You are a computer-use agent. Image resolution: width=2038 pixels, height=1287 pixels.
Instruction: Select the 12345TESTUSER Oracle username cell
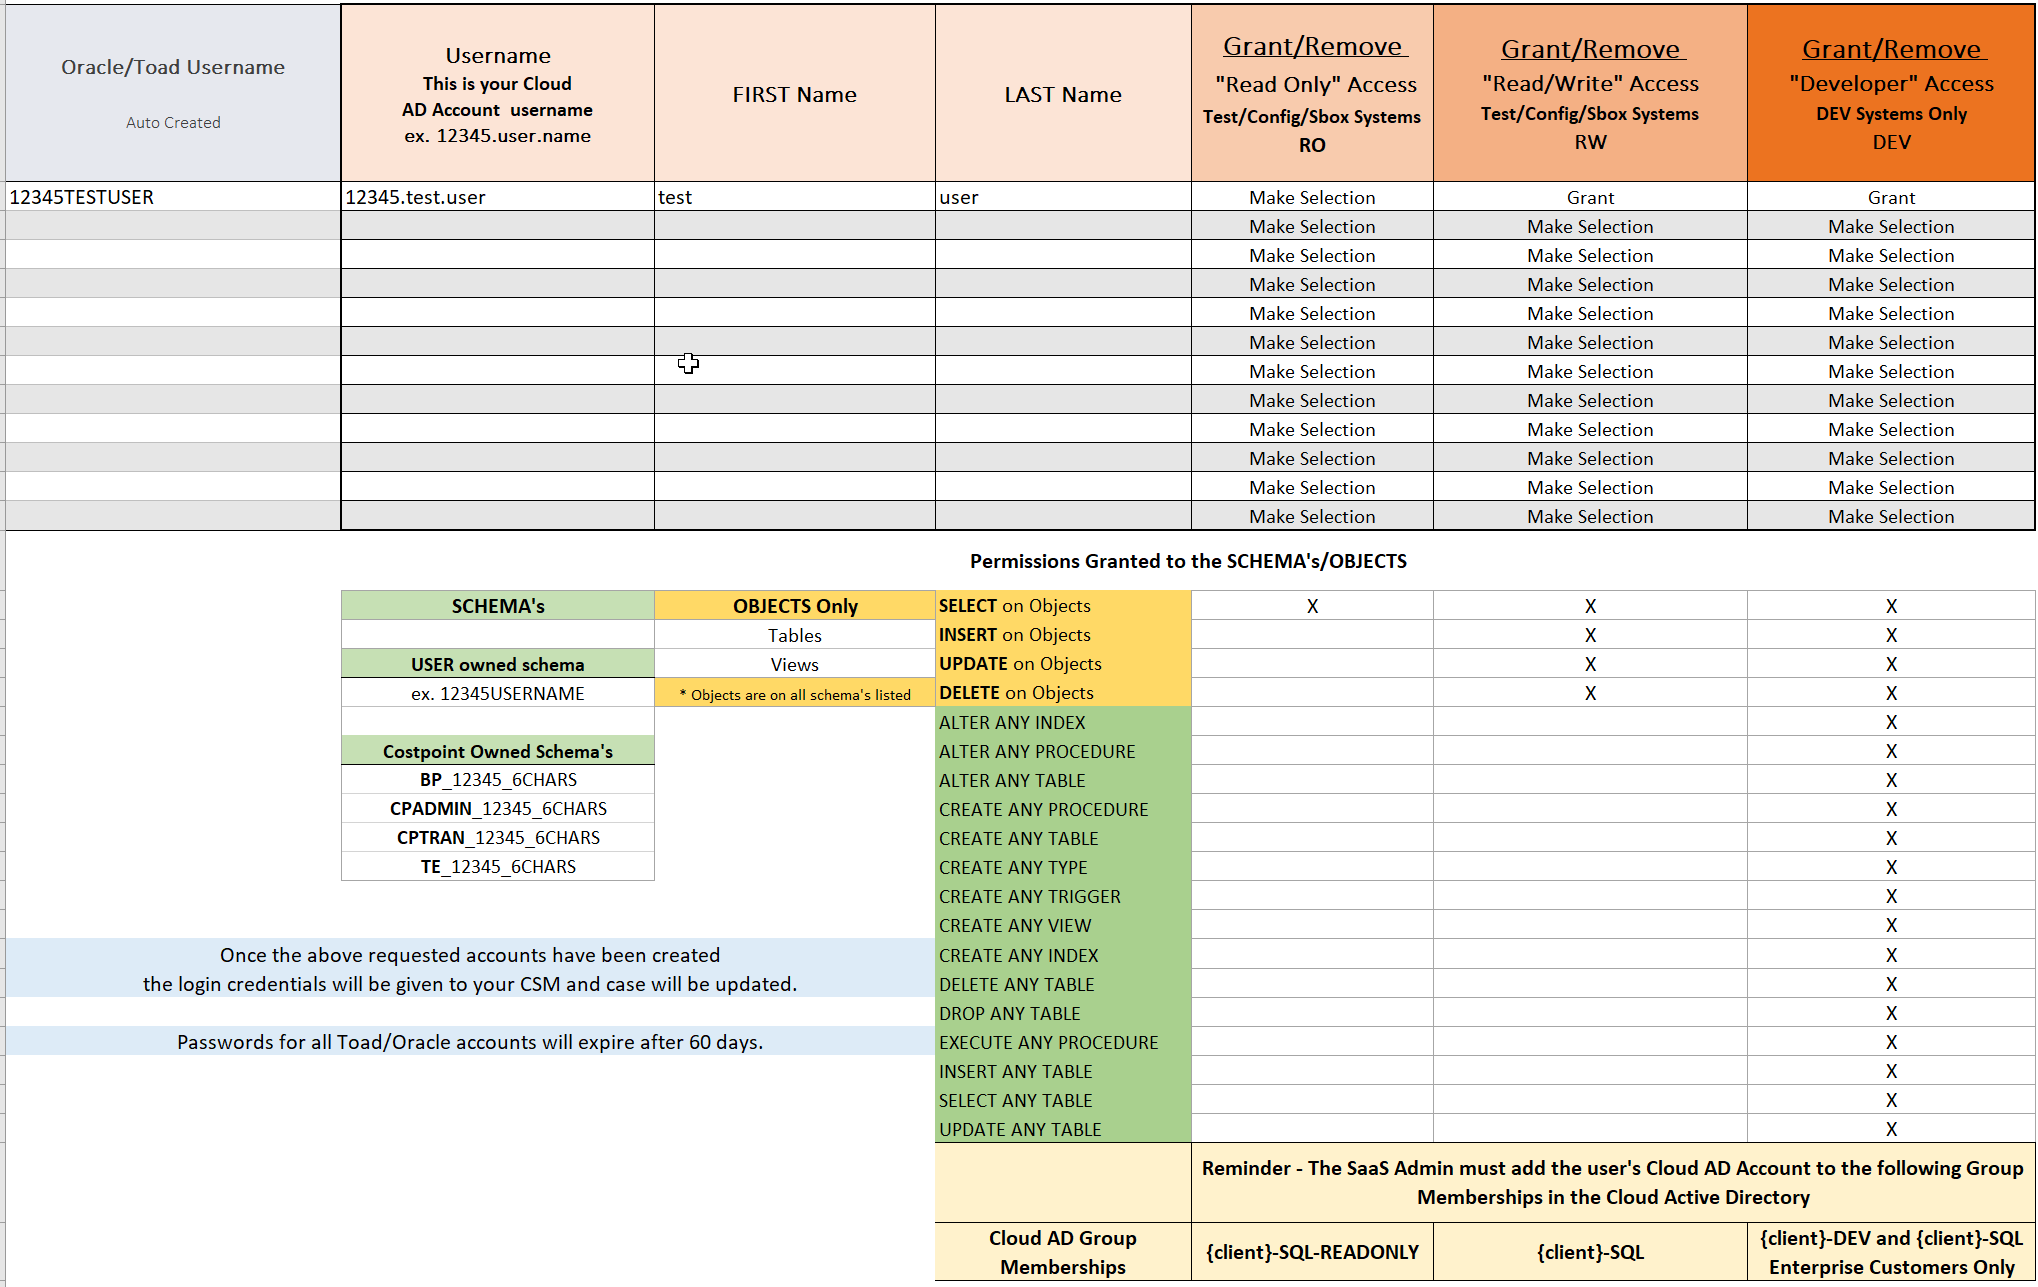pos(172,197)
